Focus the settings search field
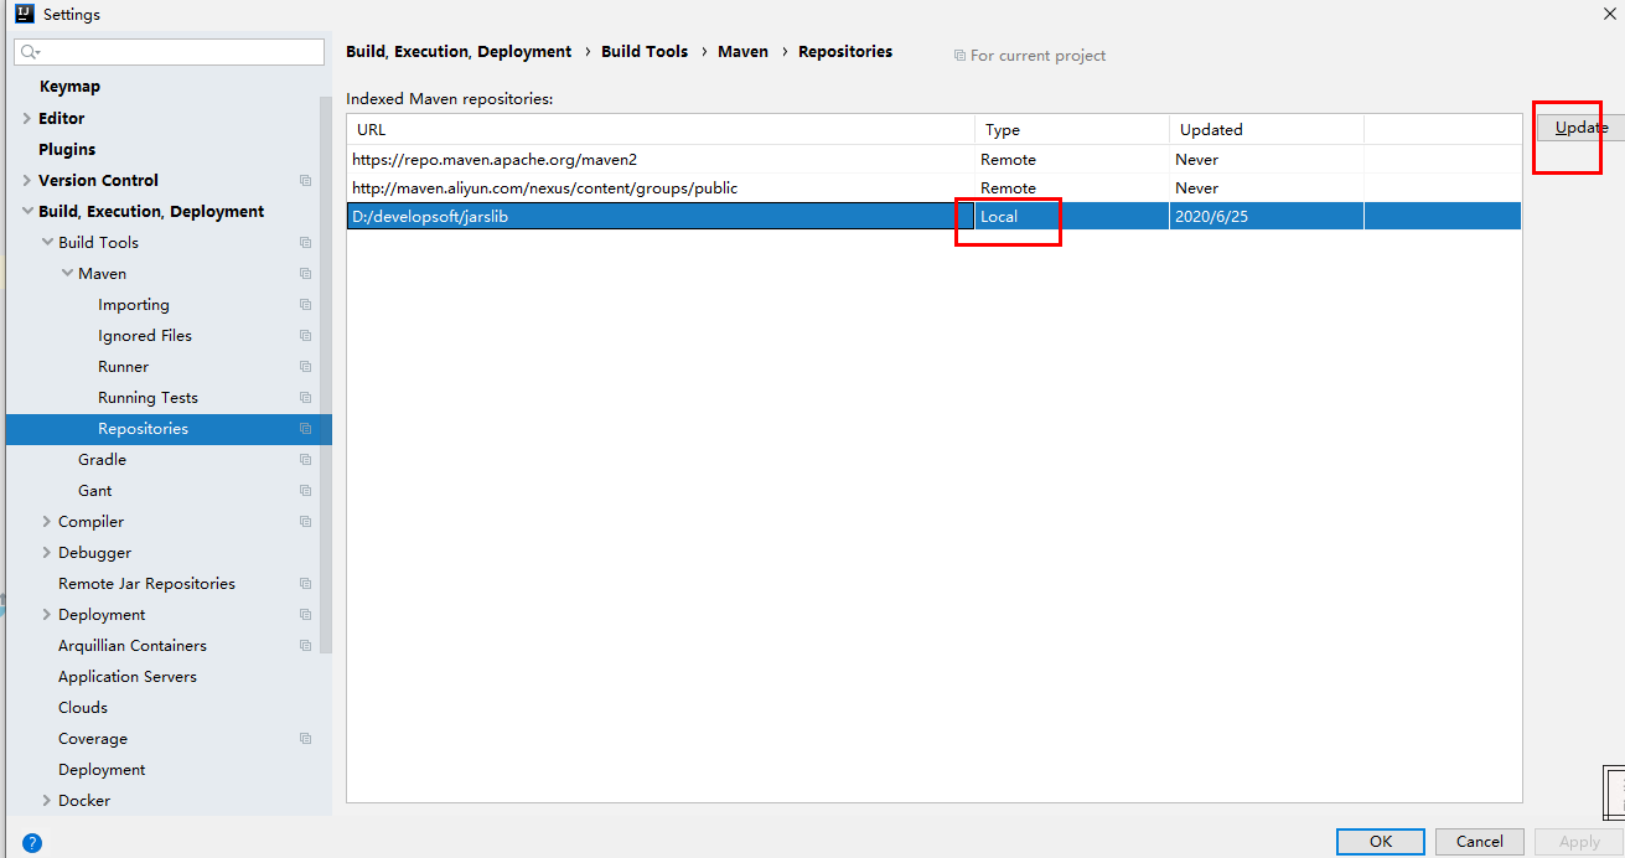The image size is (1625, 858). click(x=169, y=52)
